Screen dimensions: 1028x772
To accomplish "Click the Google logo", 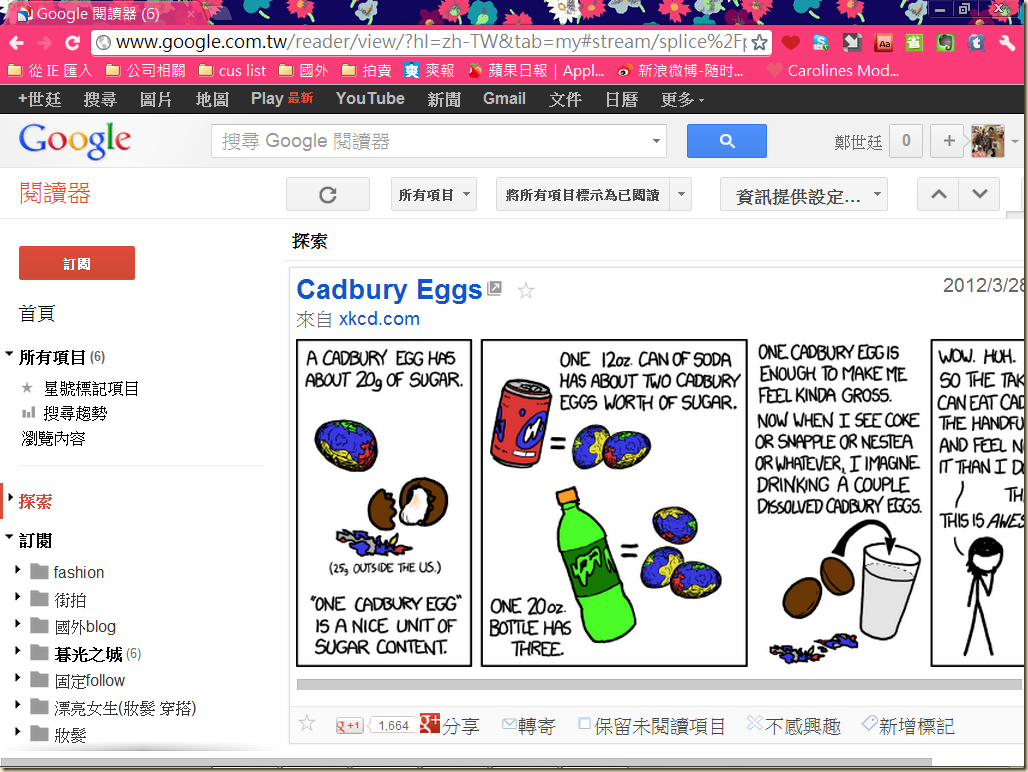I will (75, 140).
